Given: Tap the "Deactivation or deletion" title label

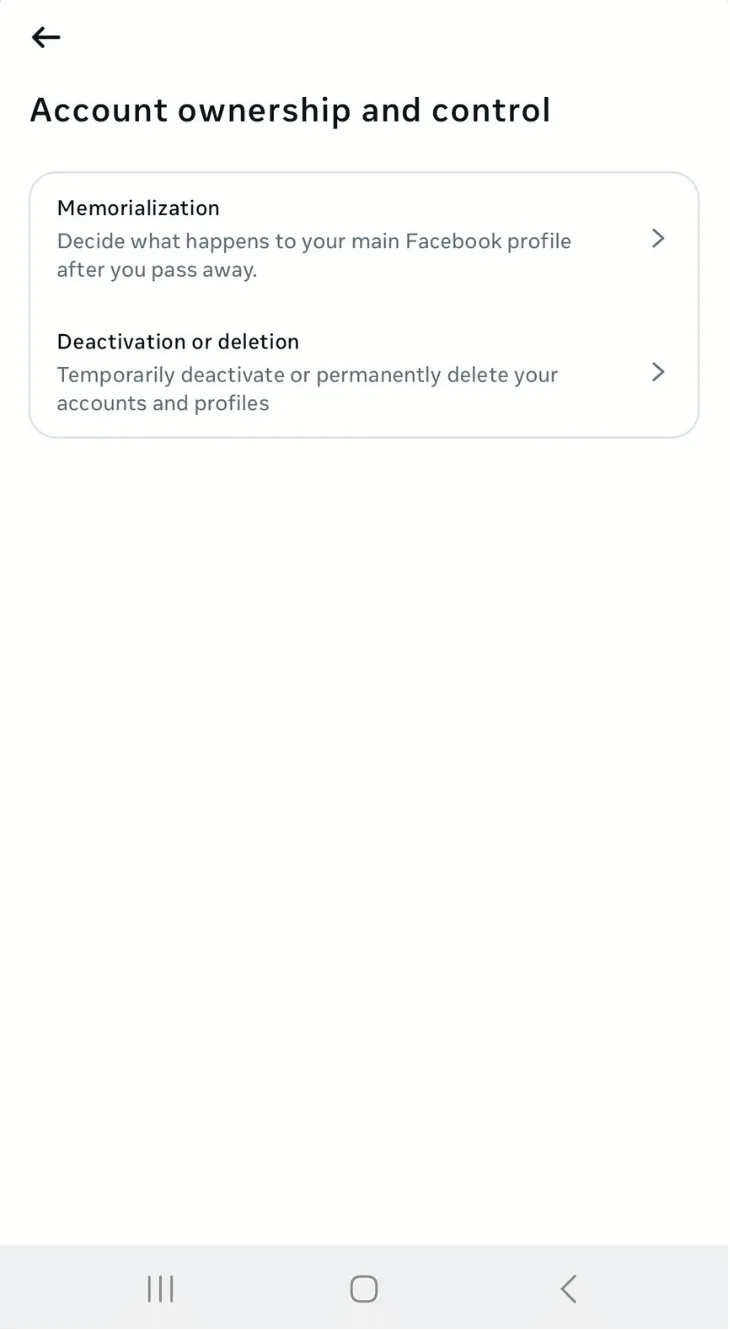Looking at the screenshot, I should [178, 342].
